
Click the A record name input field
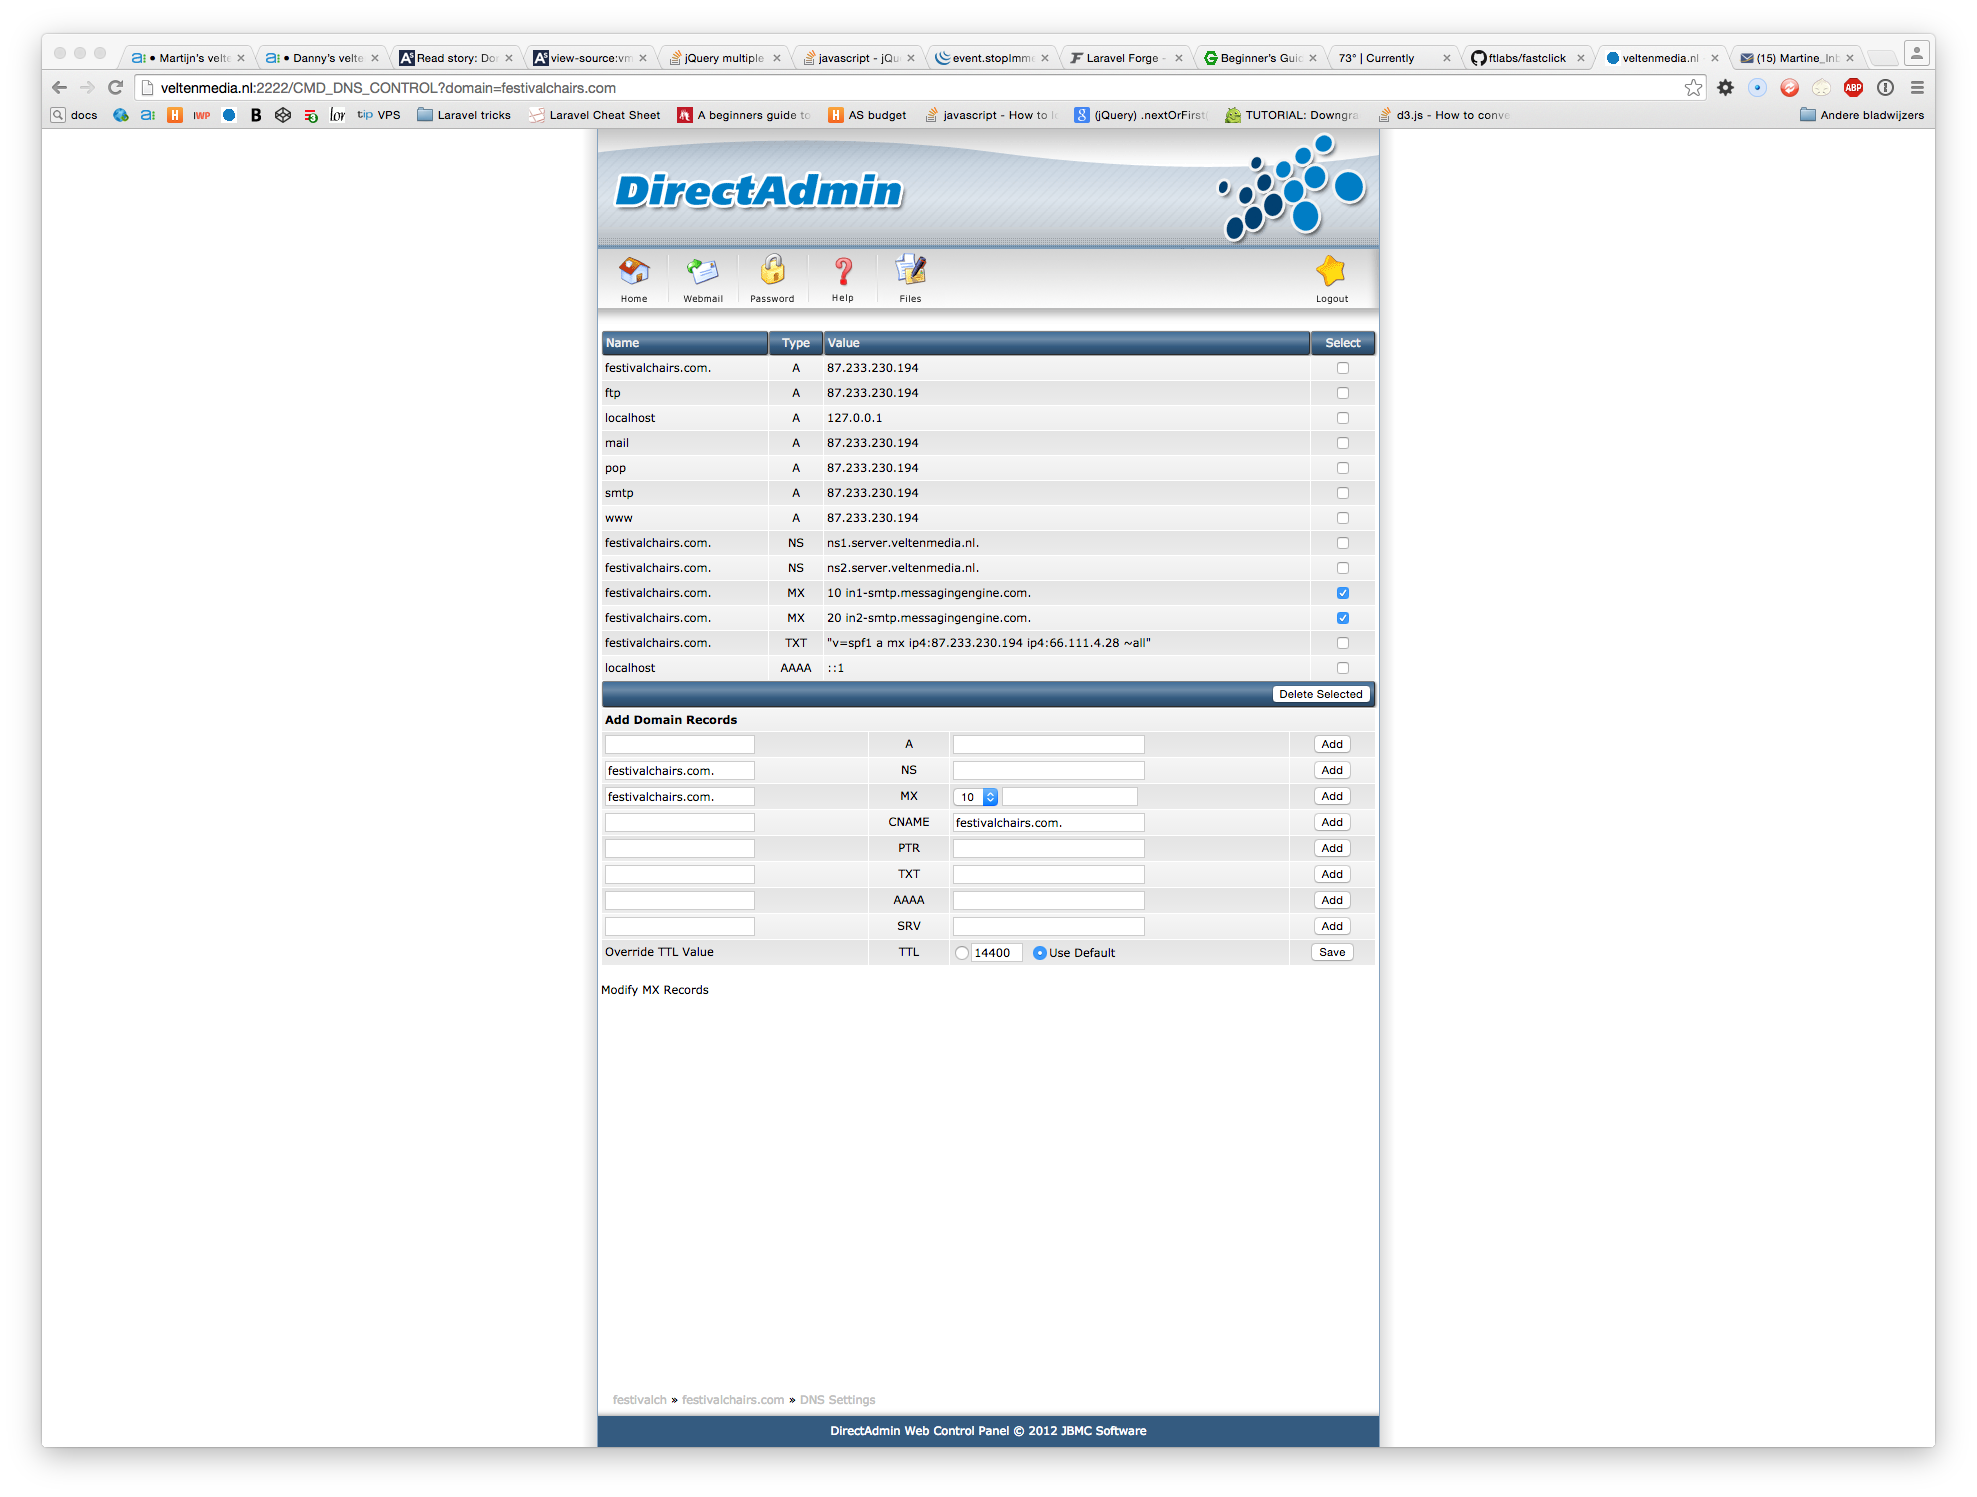tap(679, 744)
